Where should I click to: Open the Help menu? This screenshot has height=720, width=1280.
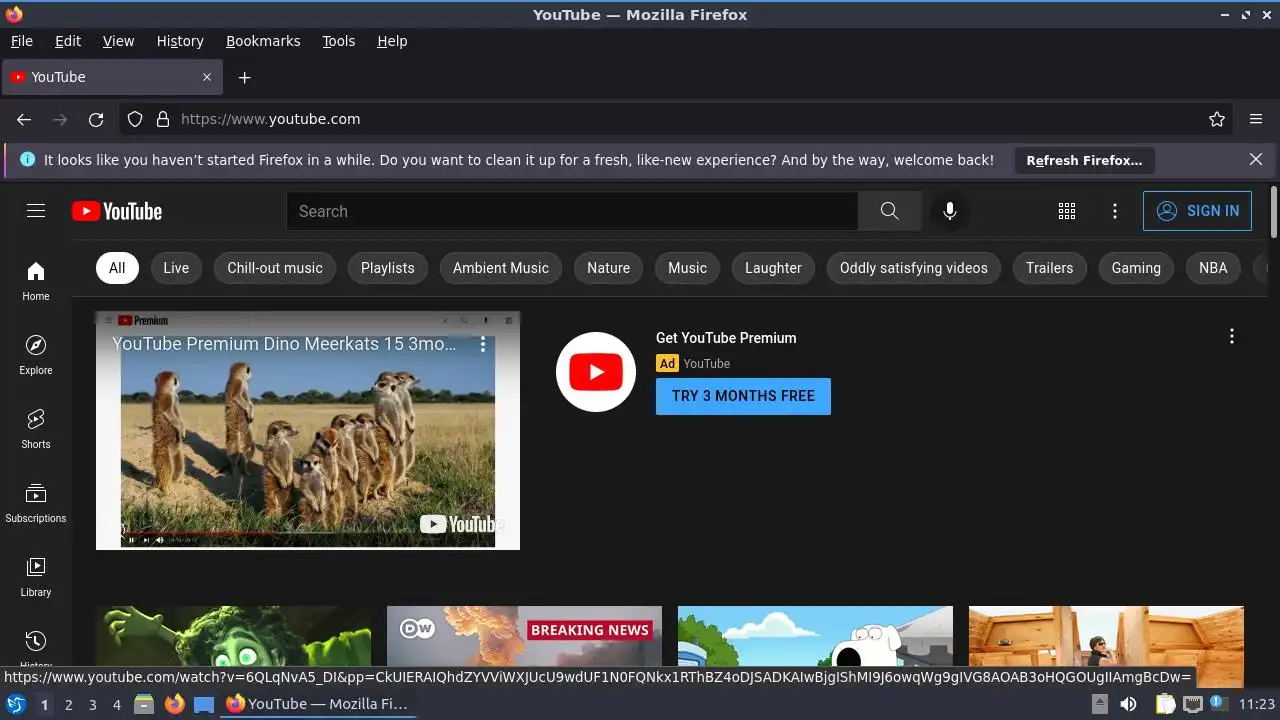(392, 41)
